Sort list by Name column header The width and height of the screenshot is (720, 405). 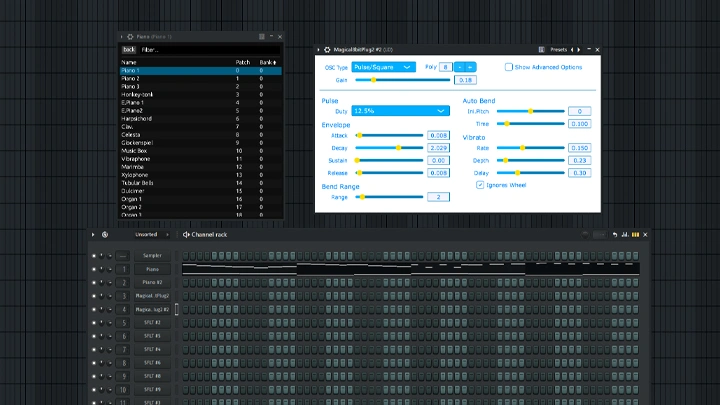pyautogui.click(x=129, y=62)
